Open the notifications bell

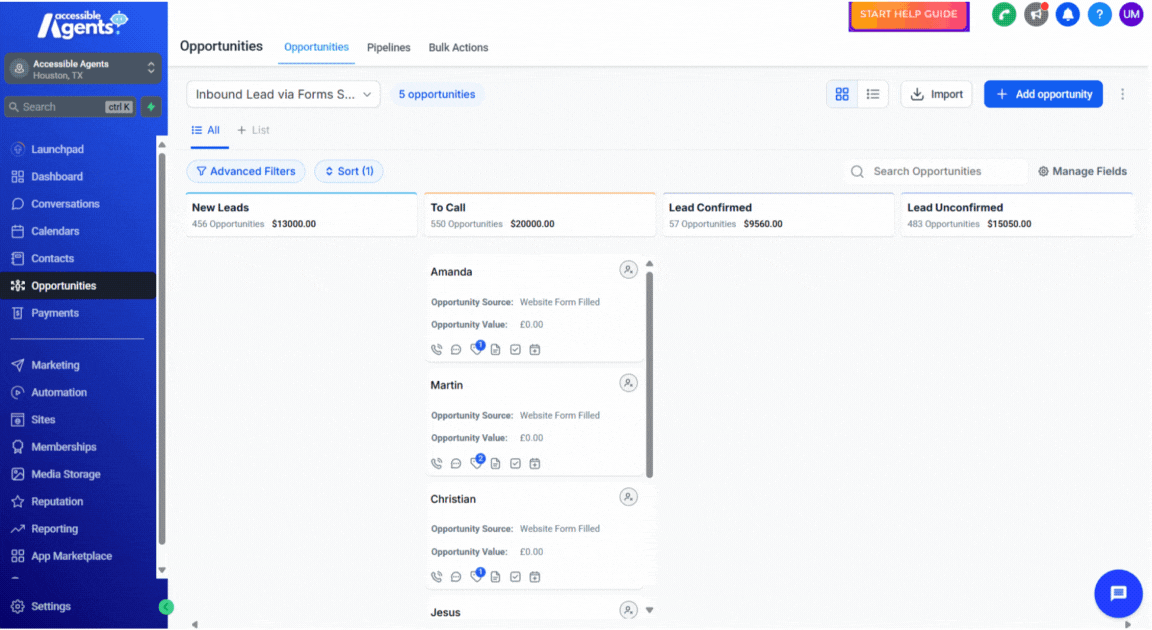click(1067, 14)
